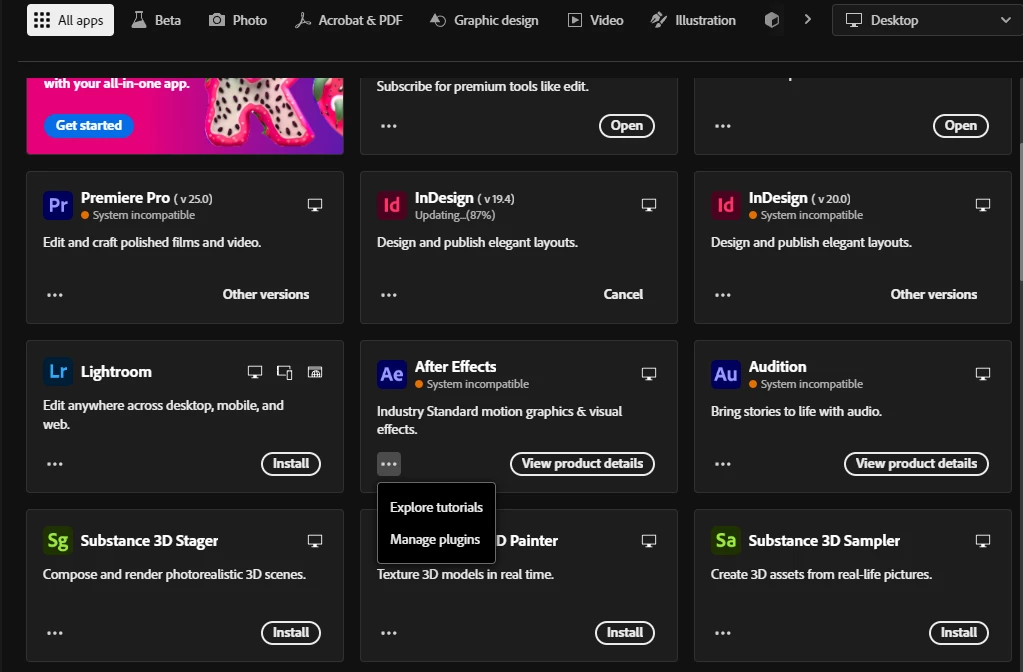Click desktop icon on InDesign v20.0 card

click(983, 205)
